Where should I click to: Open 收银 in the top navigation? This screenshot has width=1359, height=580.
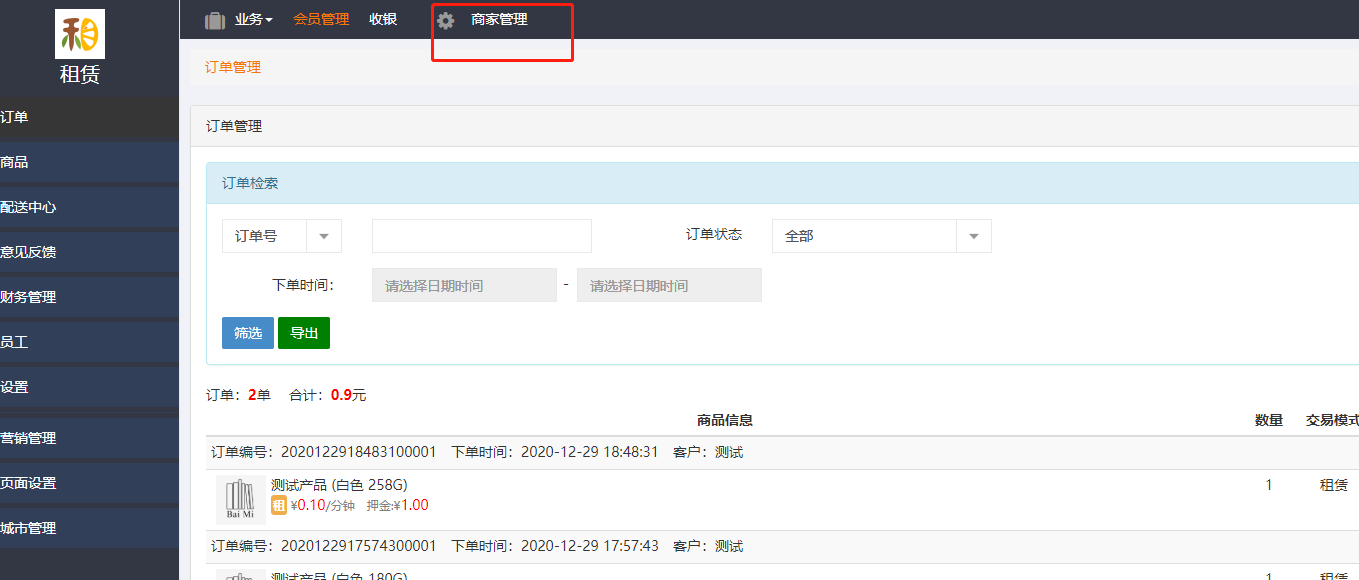pyautogui.click(x=383, y=19)
